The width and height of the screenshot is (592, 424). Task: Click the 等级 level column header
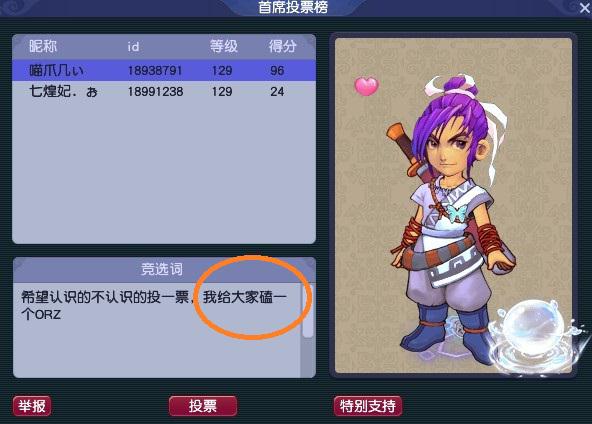[x=224, y=46]
